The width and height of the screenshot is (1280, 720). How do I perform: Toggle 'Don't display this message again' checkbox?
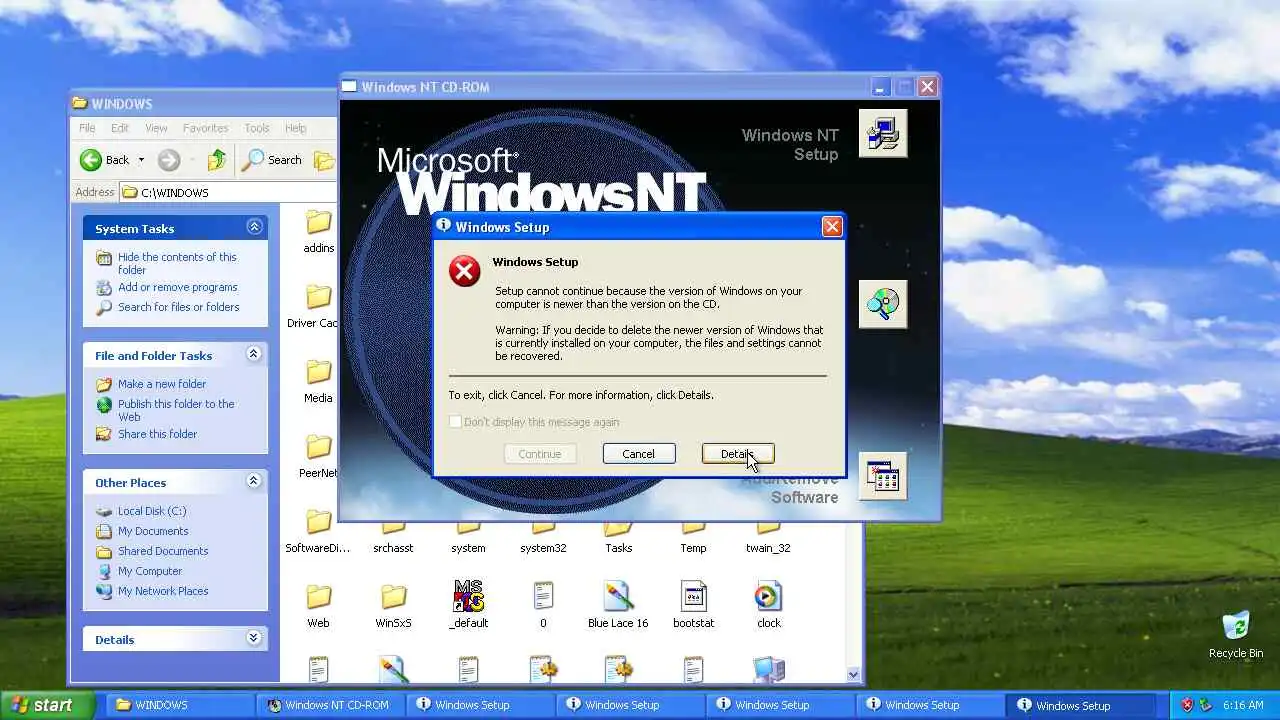pyautogui.click(x=455, y=422)
